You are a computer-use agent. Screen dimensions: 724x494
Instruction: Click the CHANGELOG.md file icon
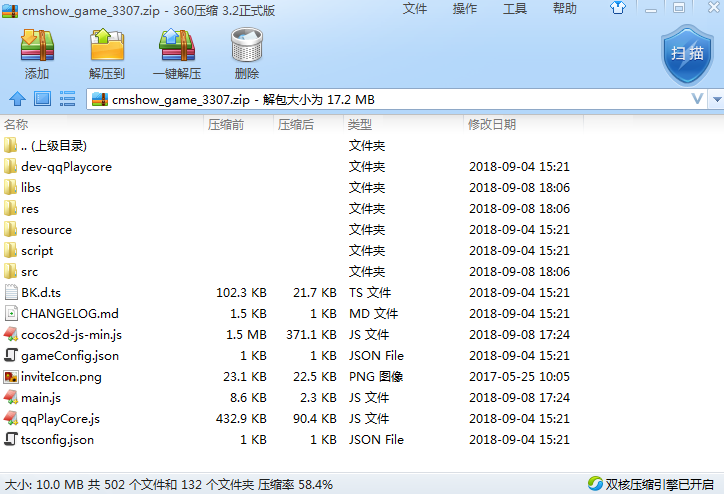(11, 313)
